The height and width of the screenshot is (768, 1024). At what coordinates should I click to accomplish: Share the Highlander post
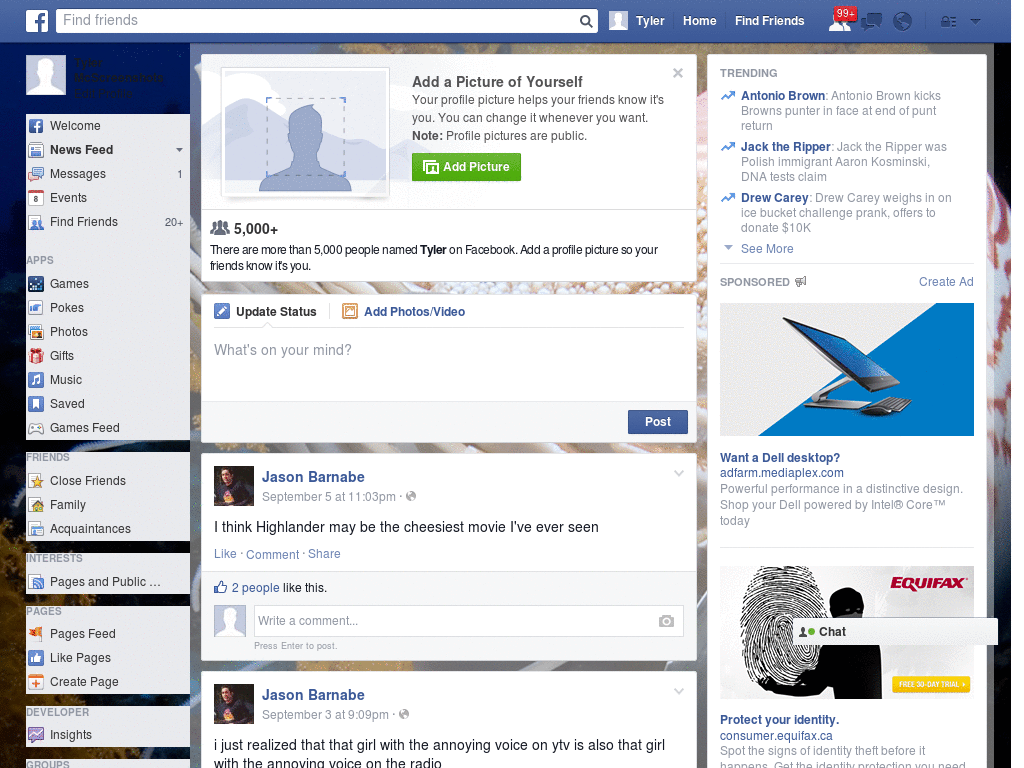324,554
